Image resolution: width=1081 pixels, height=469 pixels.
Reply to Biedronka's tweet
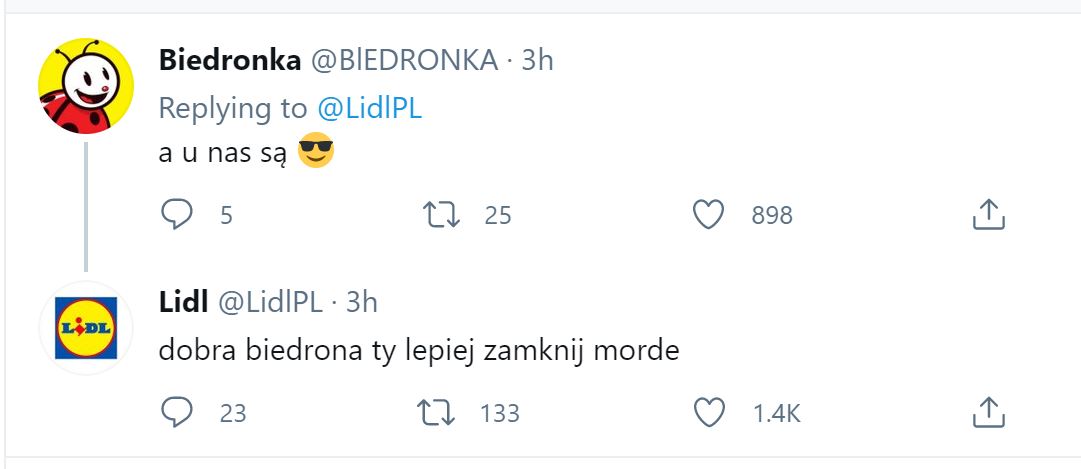click(177, 214)
